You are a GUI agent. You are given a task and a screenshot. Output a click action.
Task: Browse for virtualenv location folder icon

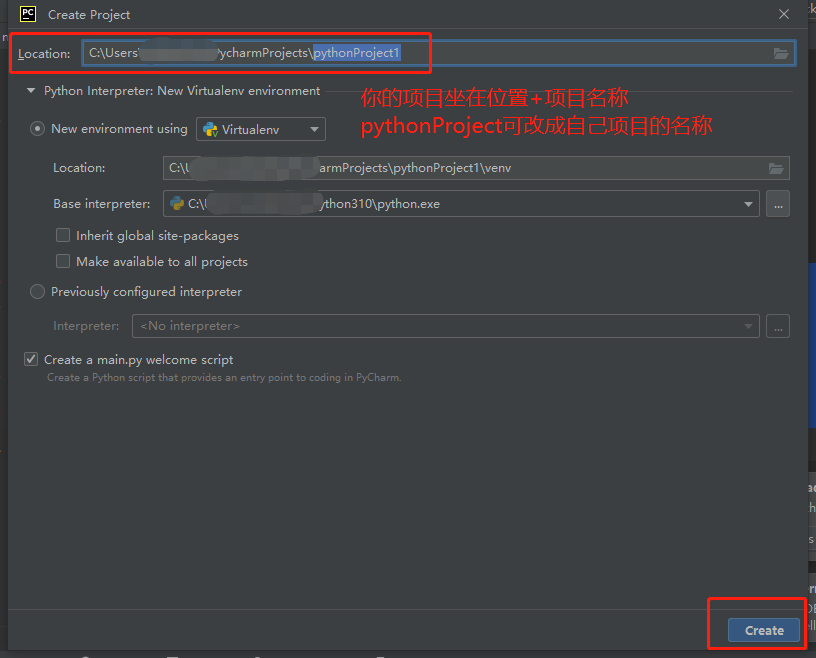point(776,168)
